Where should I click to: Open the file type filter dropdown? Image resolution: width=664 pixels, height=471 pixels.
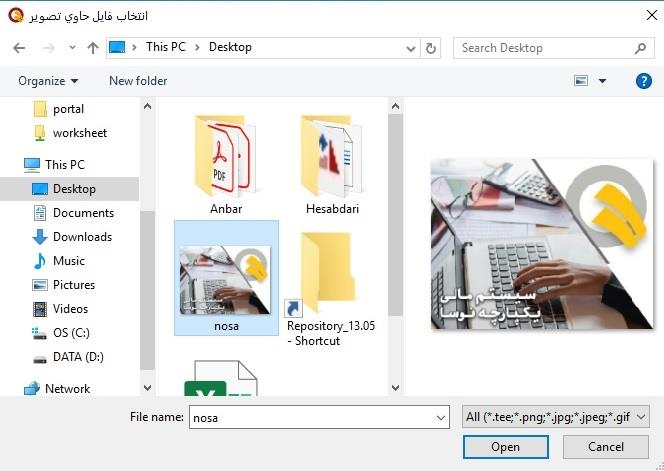click(556, 416)
